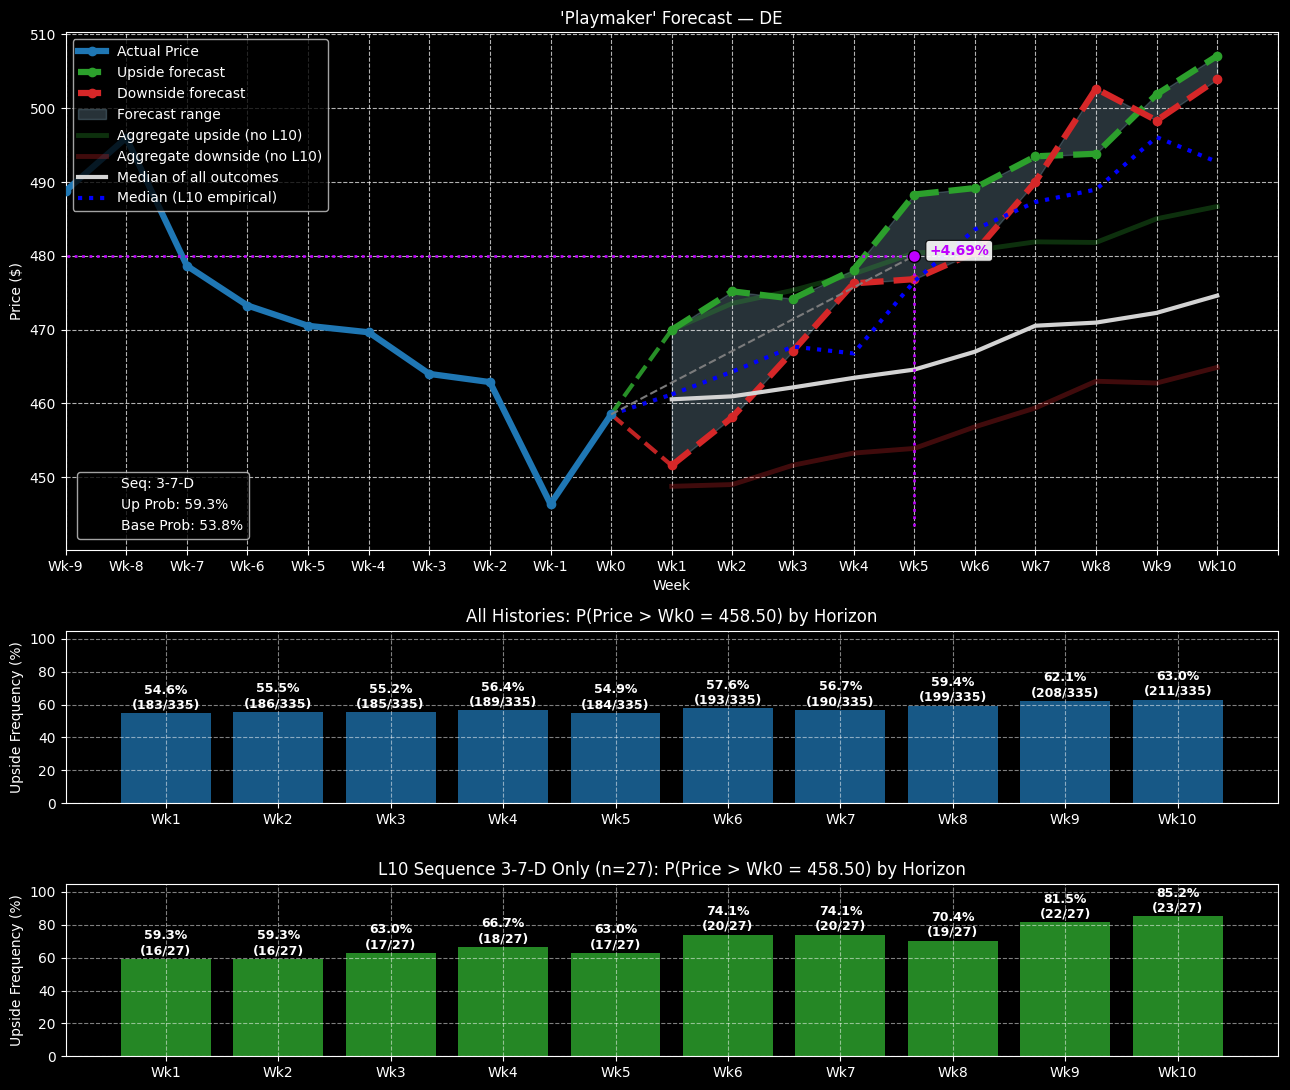Click the 85.2% (23/27) bar label
The image size is (1290, 1090).
click(x=1178, y=901)
